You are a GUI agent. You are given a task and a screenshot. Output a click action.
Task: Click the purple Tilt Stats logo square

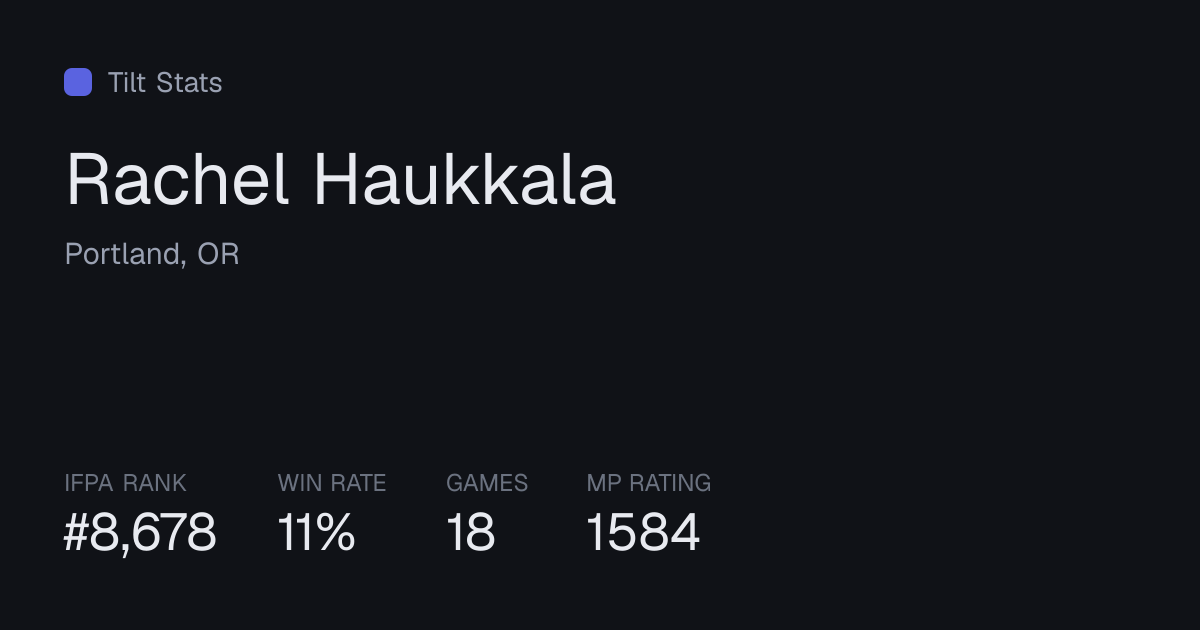point(78,82)
